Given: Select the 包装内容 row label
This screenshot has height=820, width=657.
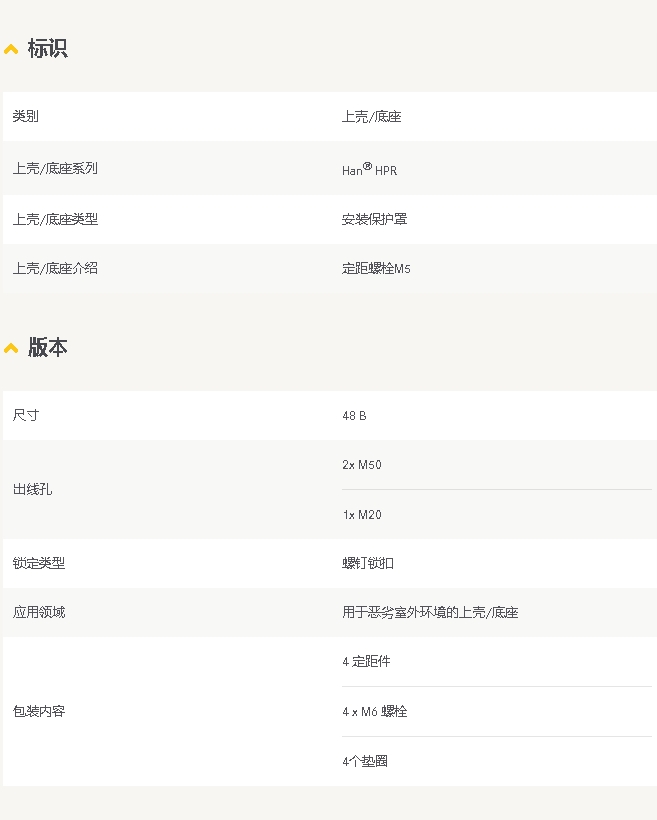Looking at the screenshot, I should click(x=39, y=711).
